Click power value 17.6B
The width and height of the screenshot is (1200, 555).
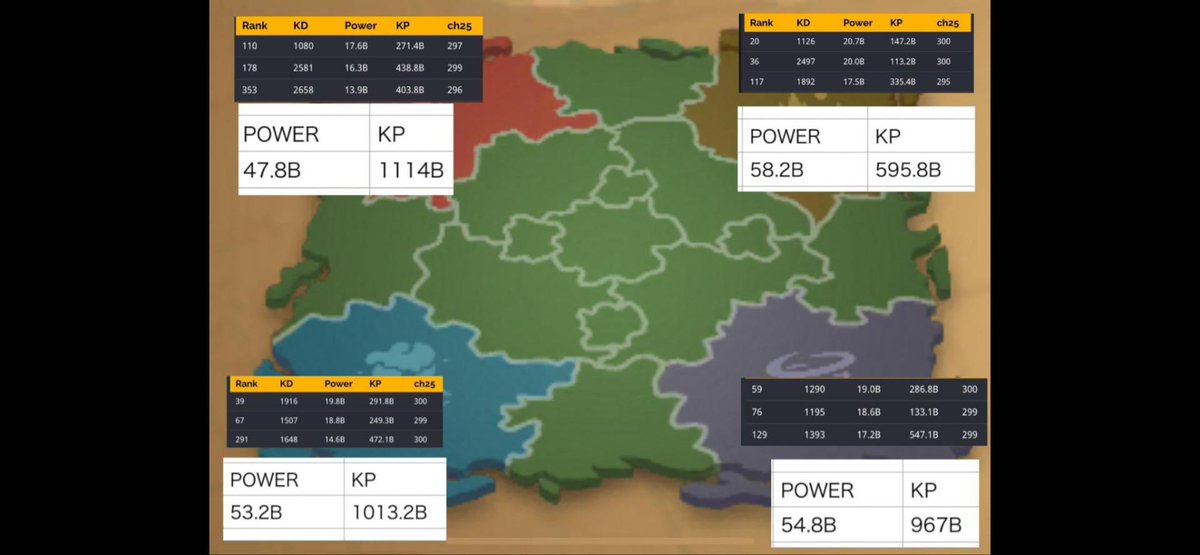pos(356,45)
